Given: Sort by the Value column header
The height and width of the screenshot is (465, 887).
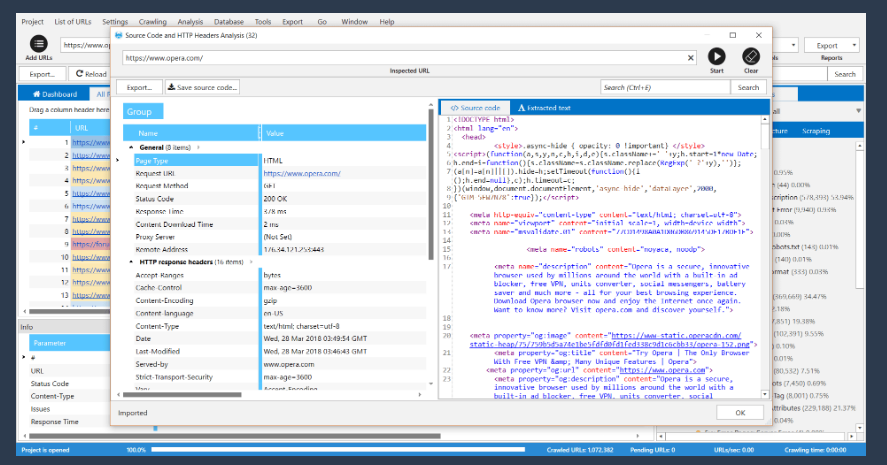Looking at the screenshot, I should point(343,133).
